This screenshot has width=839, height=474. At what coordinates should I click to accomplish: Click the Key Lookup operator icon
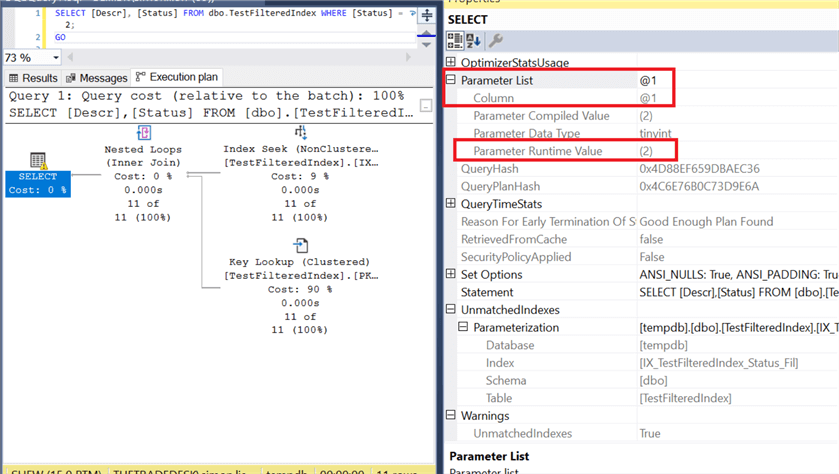click(x=301, y=246)
